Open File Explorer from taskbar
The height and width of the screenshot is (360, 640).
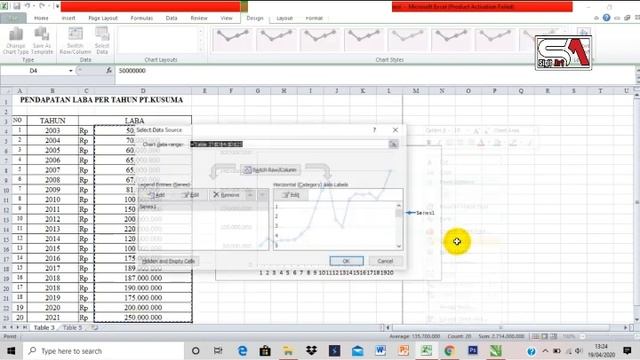(x=288, y=351)
